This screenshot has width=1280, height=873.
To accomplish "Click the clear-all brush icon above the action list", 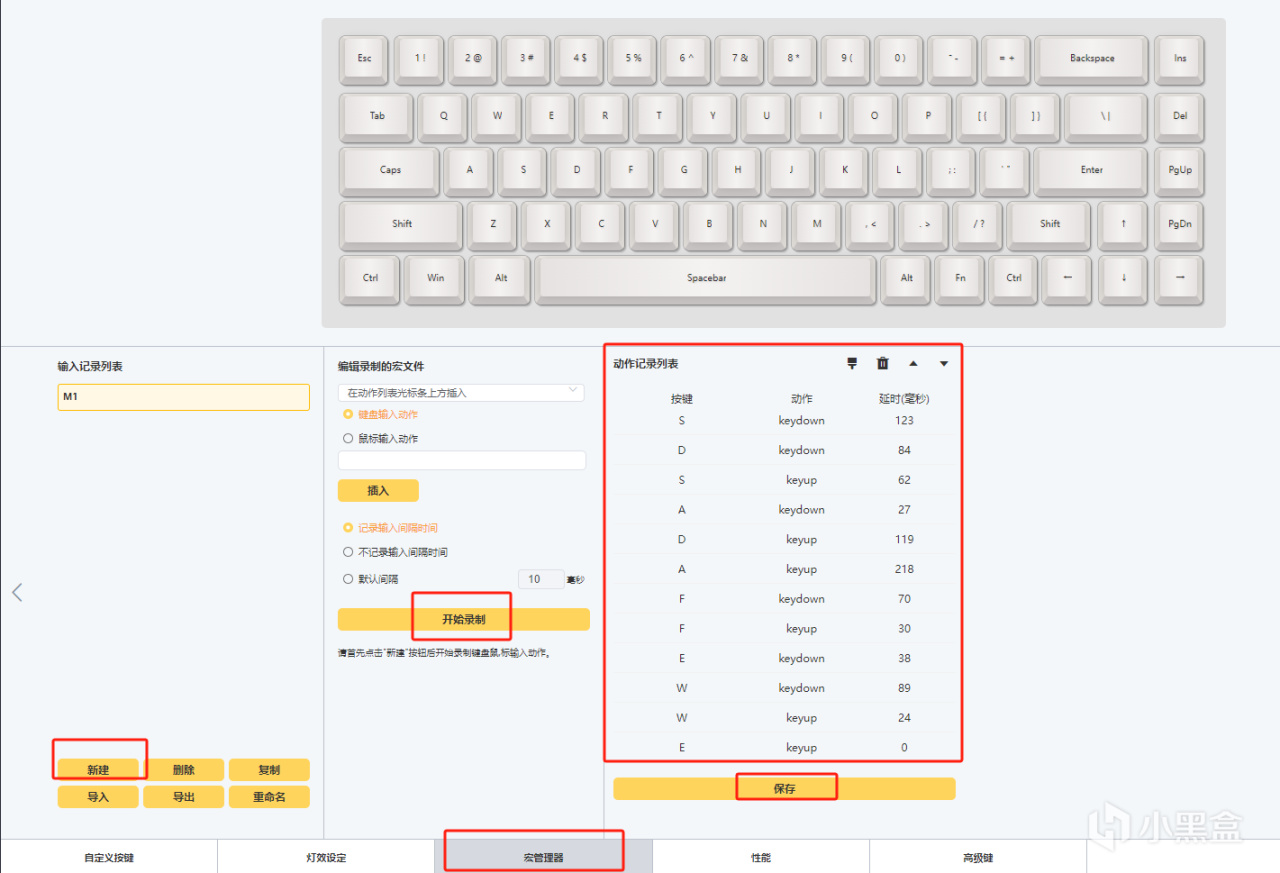I will click(x=852, y=364).
